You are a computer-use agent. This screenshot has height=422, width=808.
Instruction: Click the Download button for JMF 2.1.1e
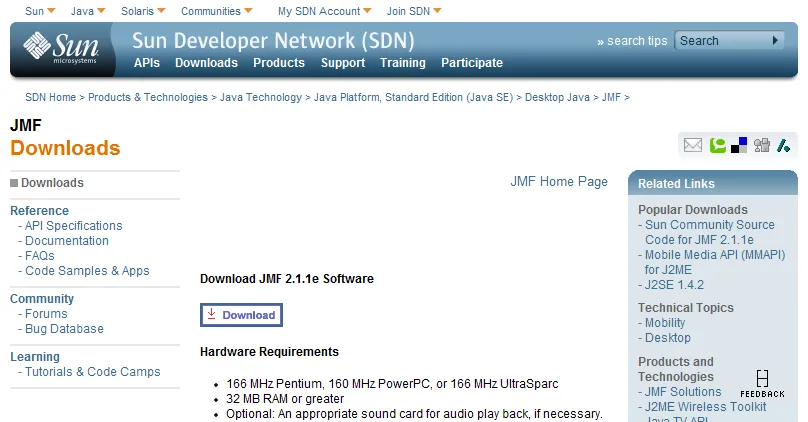[x=241, y=315]
